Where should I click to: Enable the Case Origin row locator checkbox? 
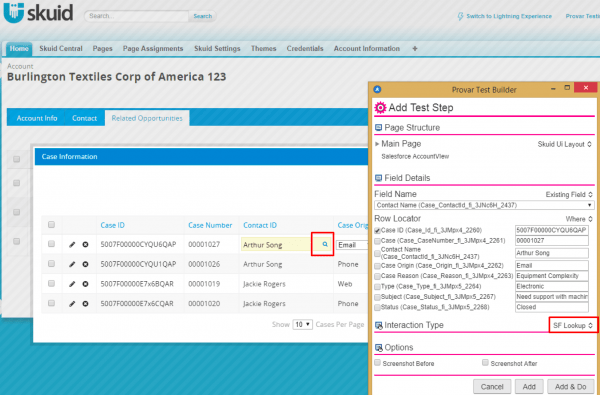pos(377,266)
